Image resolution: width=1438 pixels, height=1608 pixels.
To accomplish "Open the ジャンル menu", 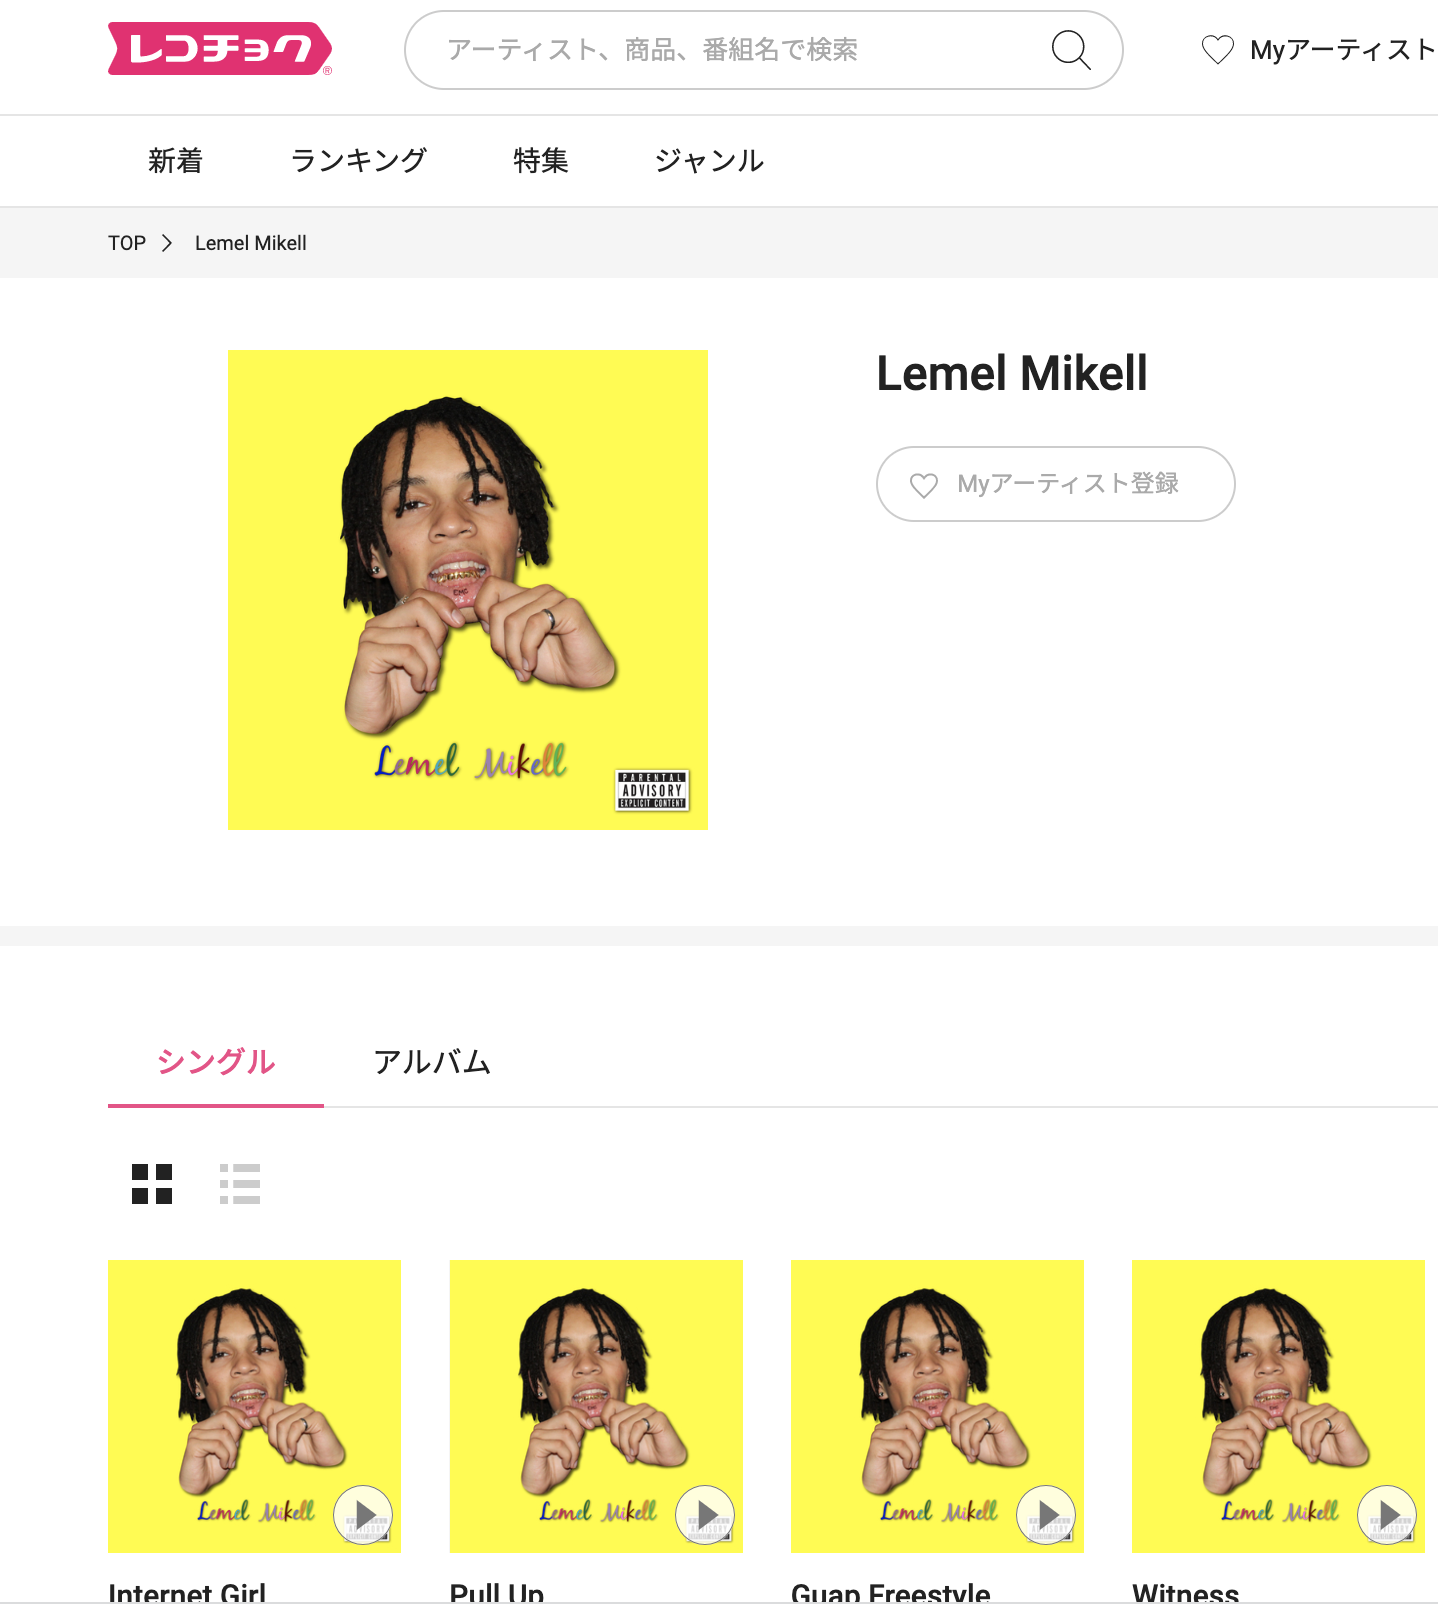I will (709, 161).
